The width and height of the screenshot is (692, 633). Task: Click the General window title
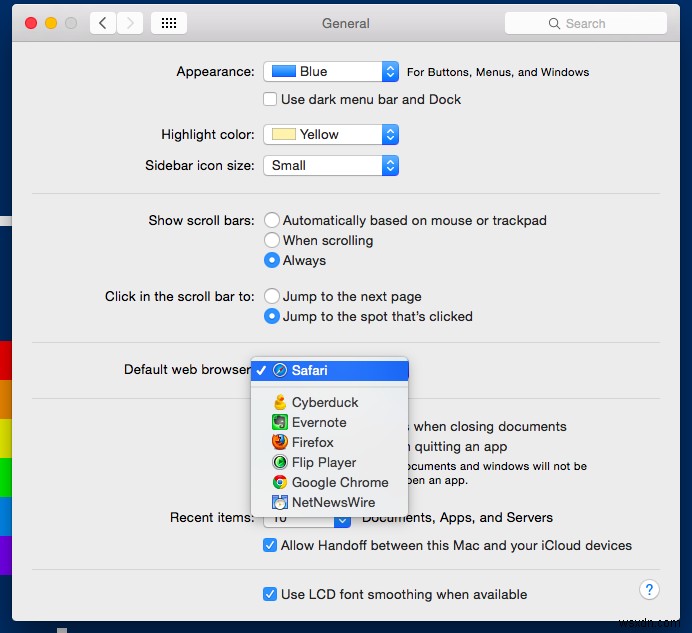pyautogui.click(x=346, y=23)
